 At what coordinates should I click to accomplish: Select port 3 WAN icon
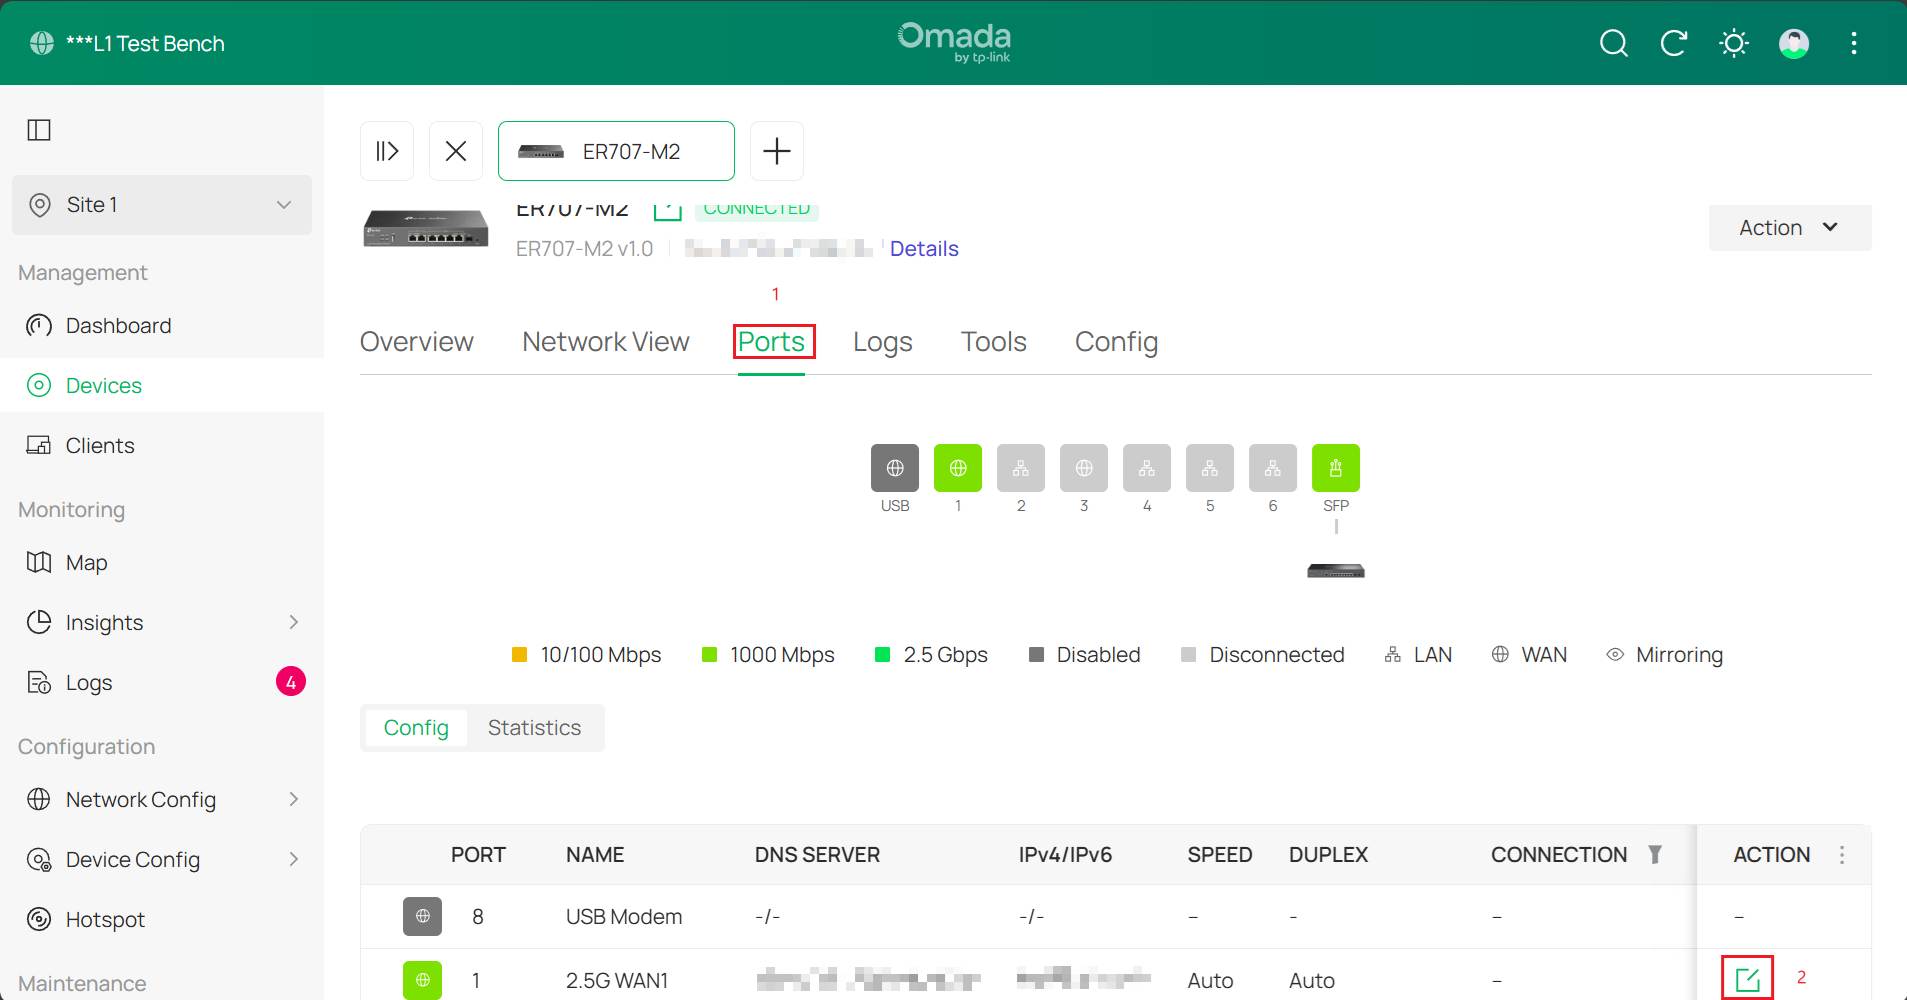[x=1084, y=468]
